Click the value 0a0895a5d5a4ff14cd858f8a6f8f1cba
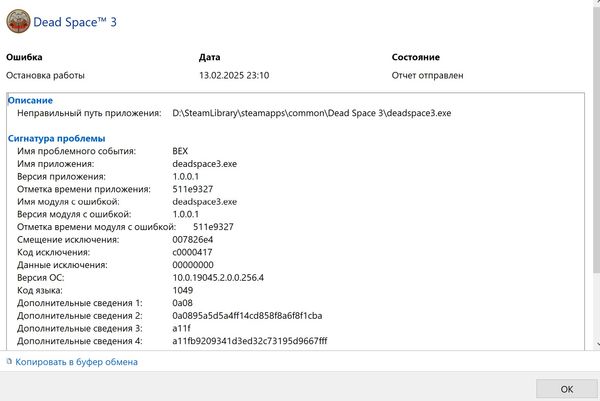This screenshot has height=401, width=600. click(247, 316)
